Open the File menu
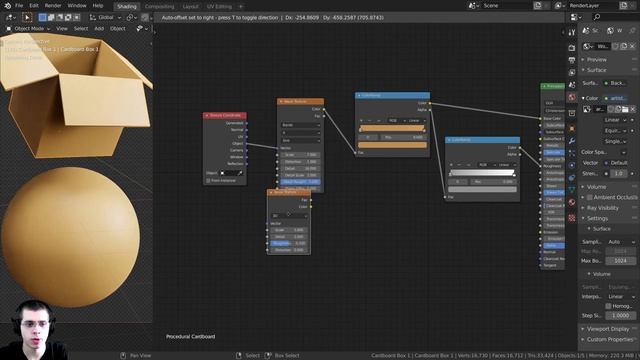Viewport: 640px width, 360px height. 19,6
